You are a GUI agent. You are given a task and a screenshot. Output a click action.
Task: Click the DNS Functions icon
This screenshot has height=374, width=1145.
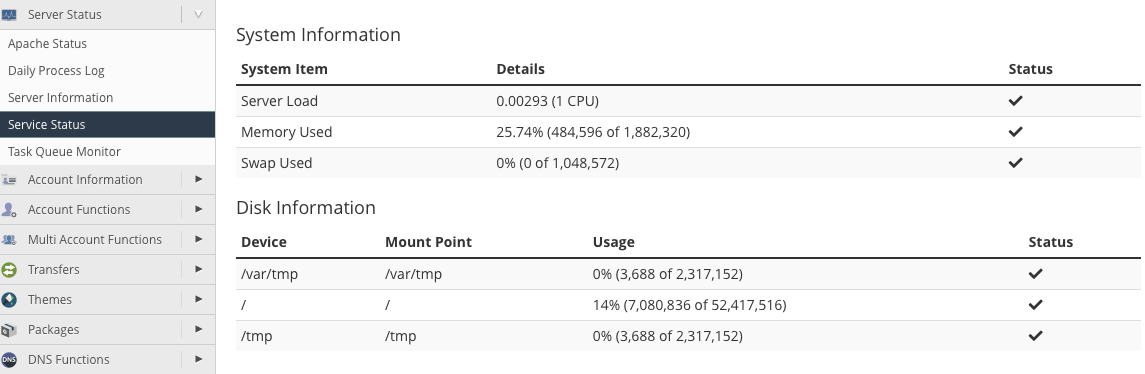click(x=9, y=359)
